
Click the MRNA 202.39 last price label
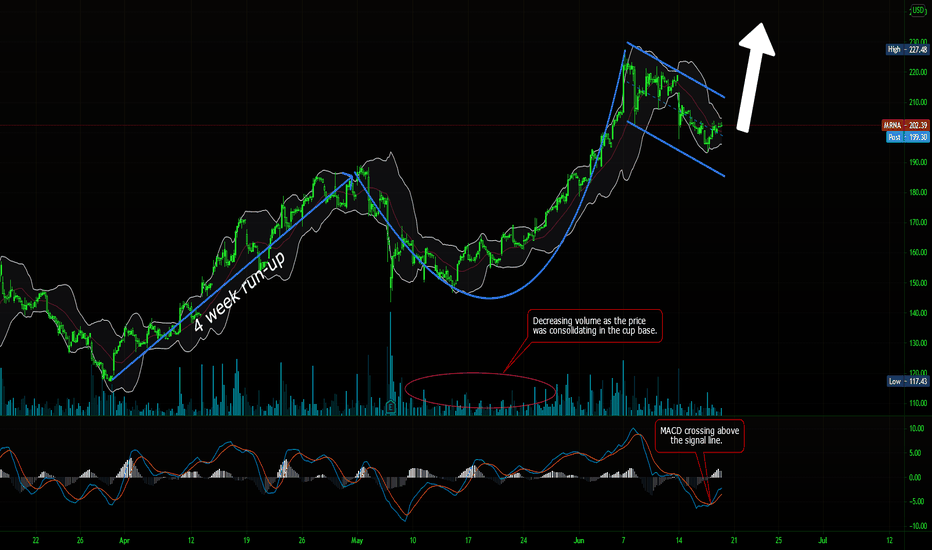click(905, 125)
